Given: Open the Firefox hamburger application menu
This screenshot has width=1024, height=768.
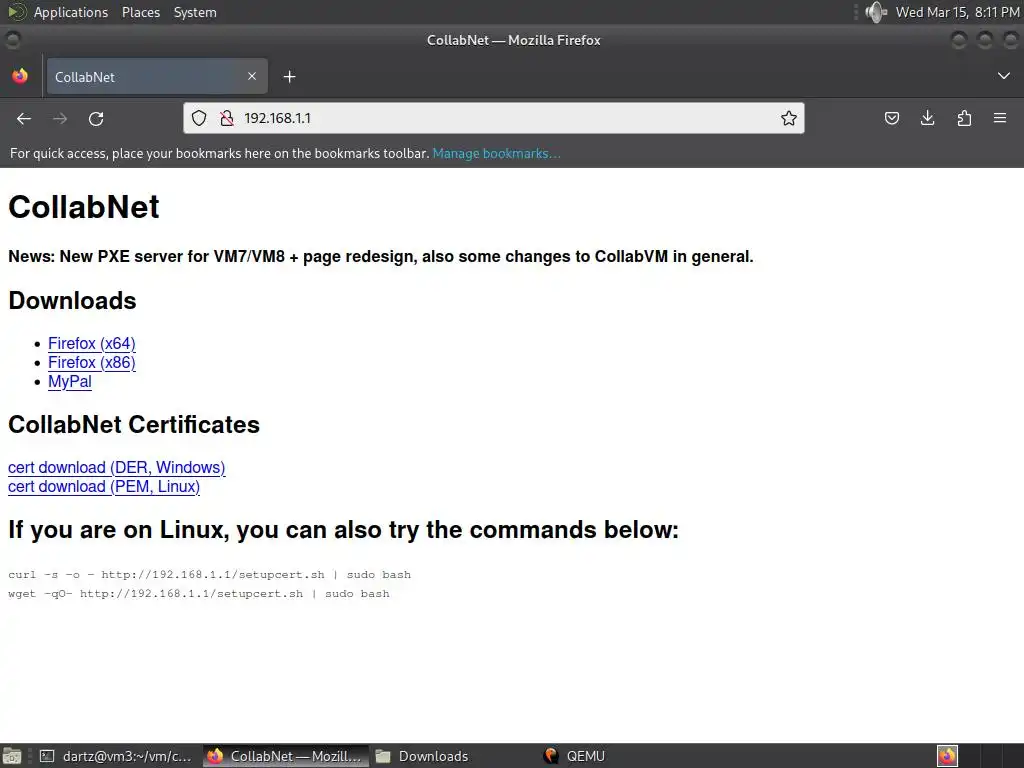Looking at the screenshot, I should point(1000,118).
